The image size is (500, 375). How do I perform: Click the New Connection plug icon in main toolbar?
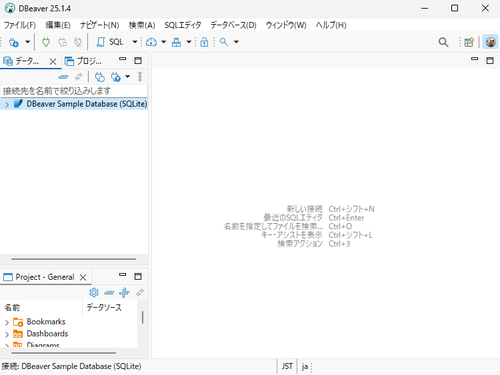(14, 42)
